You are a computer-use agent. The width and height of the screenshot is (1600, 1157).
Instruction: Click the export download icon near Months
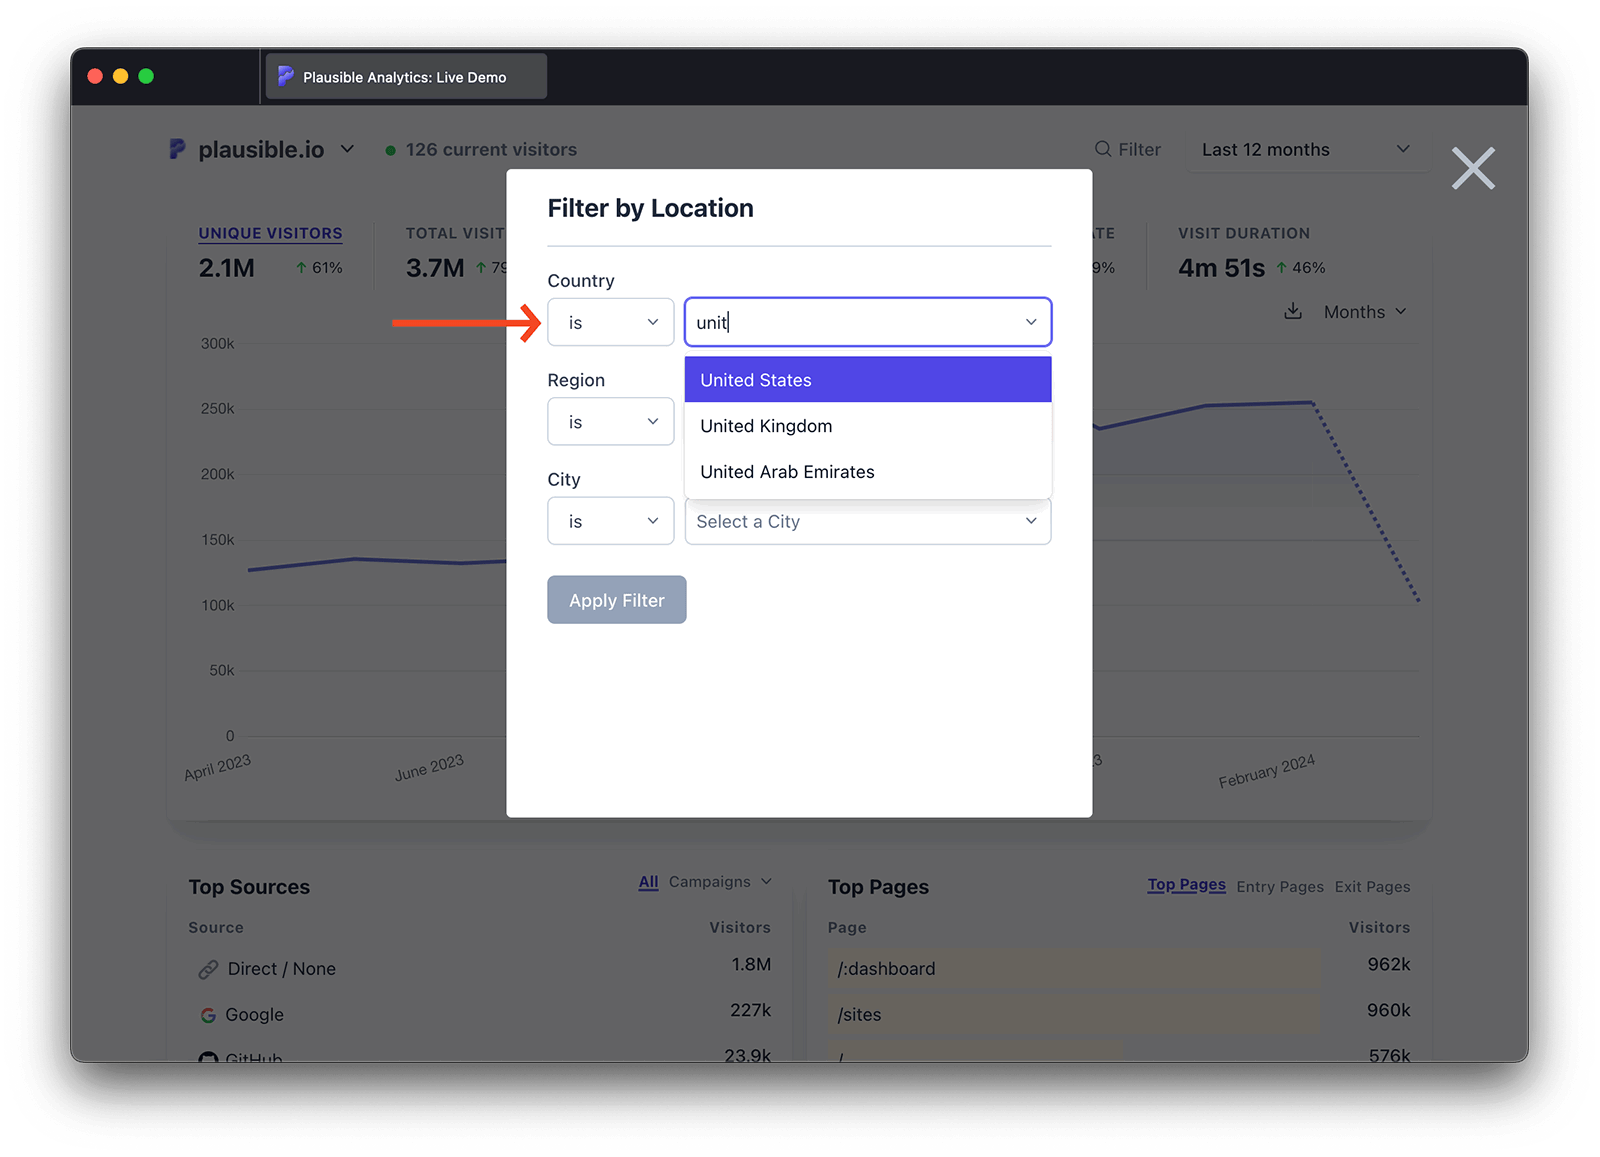pyautogui.click(x=1292, y=311)
